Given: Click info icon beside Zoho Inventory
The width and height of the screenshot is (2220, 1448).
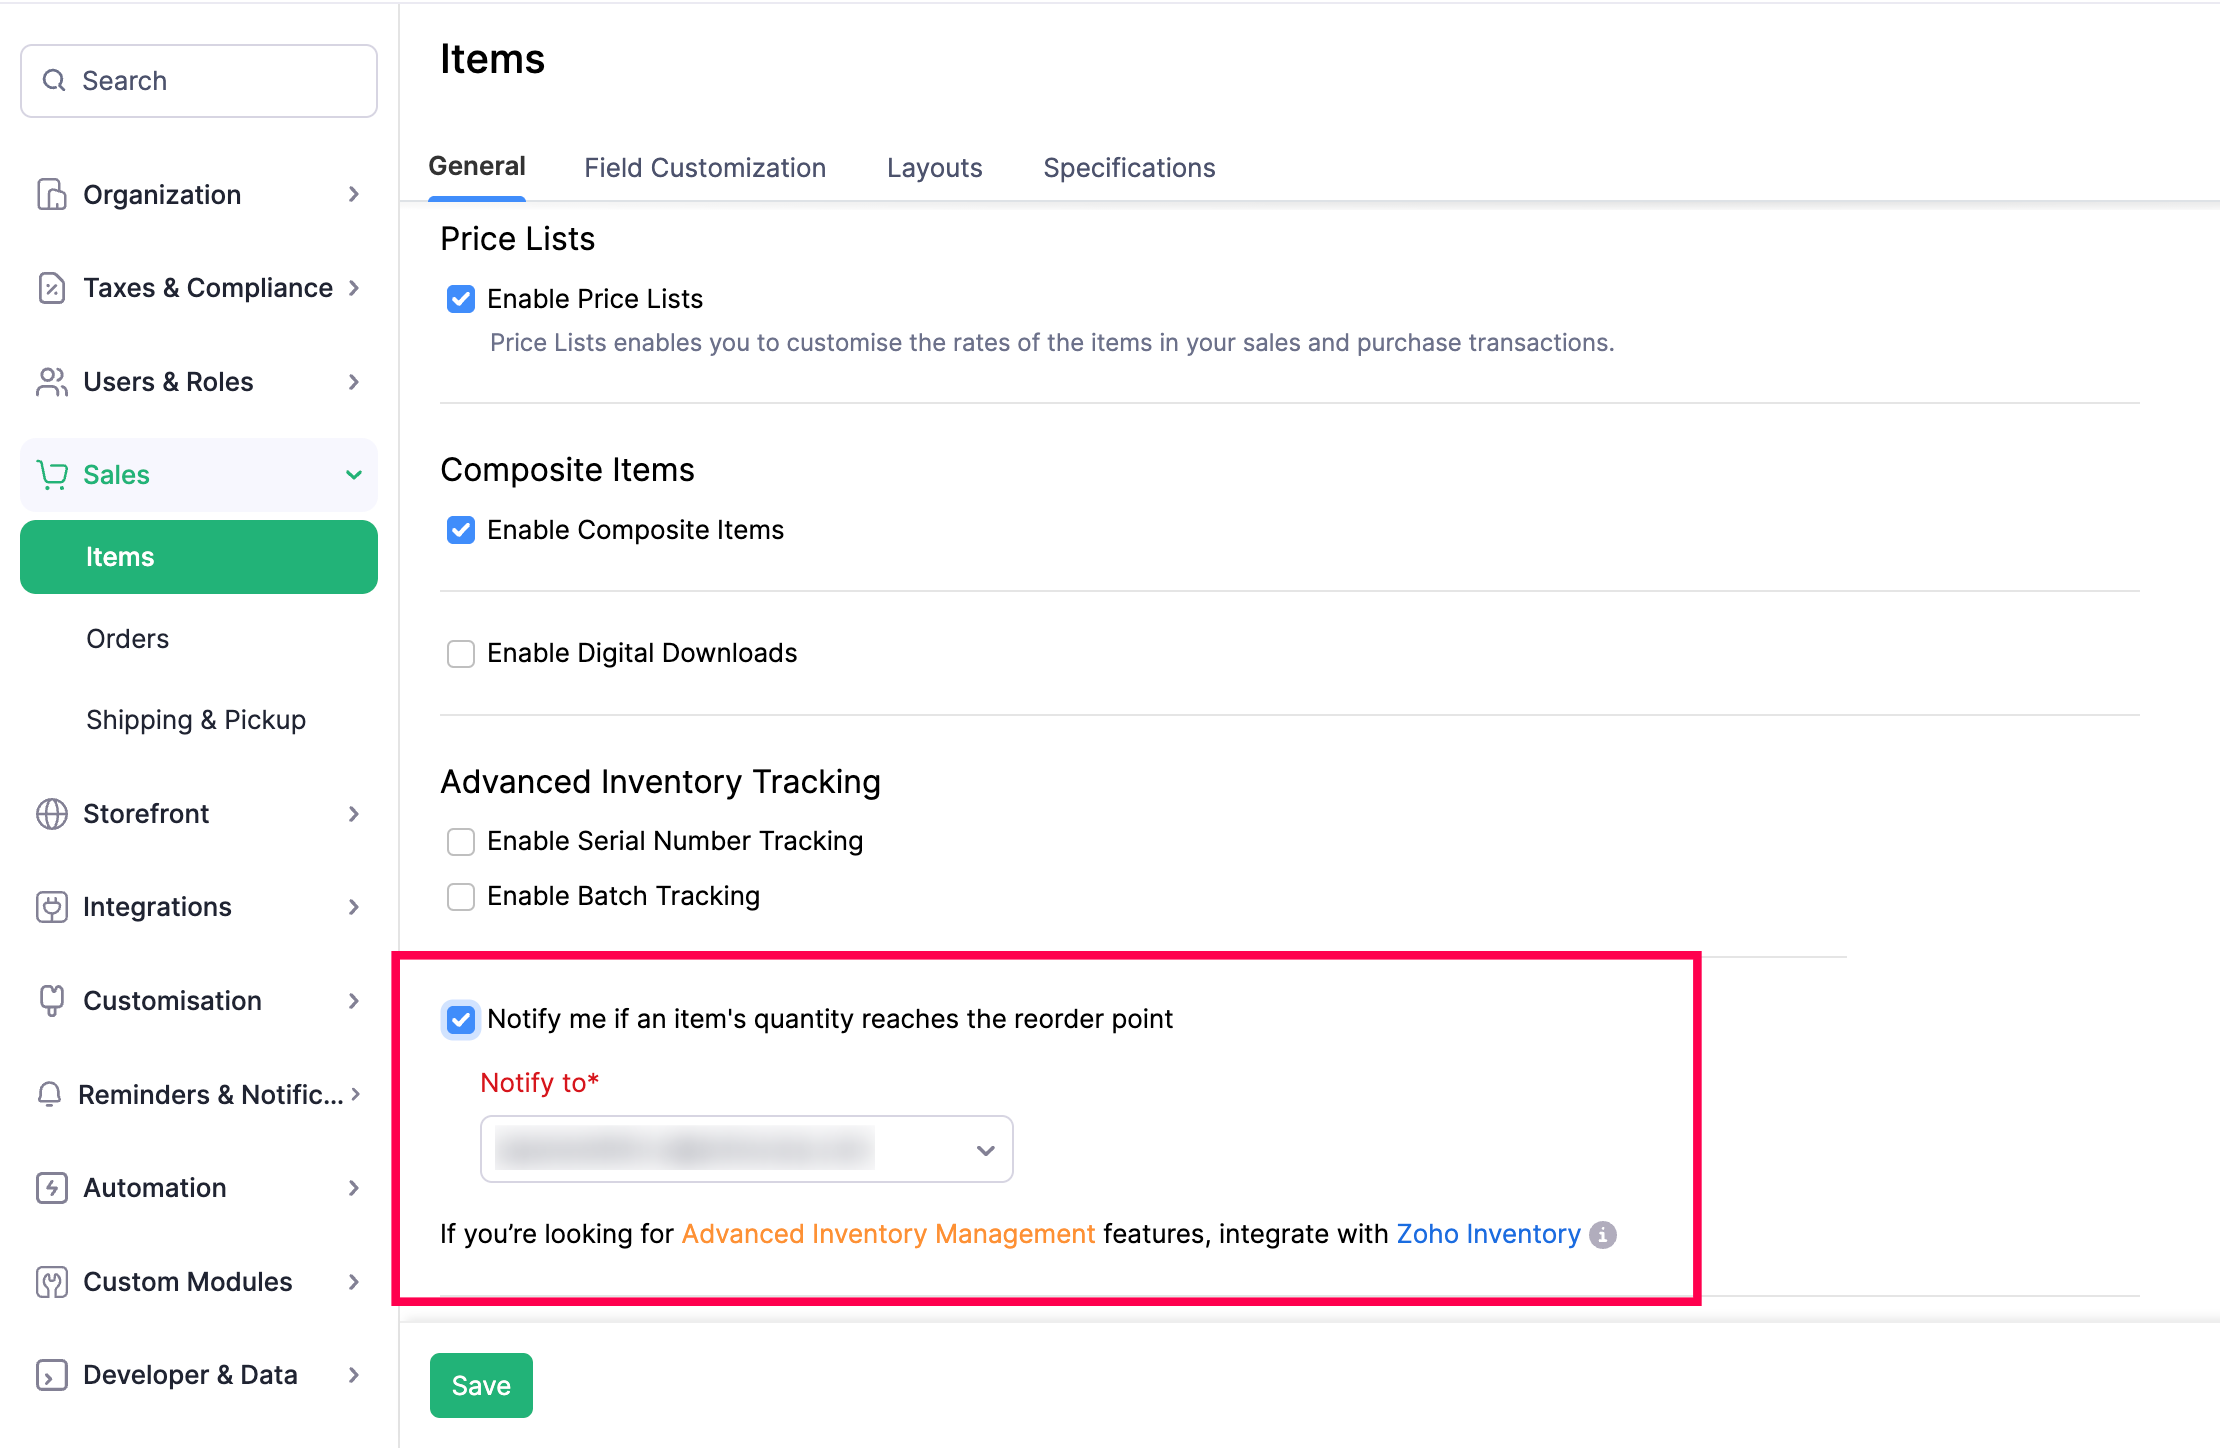Looking at the screenshot, I should click(x=1603, y=1235).
